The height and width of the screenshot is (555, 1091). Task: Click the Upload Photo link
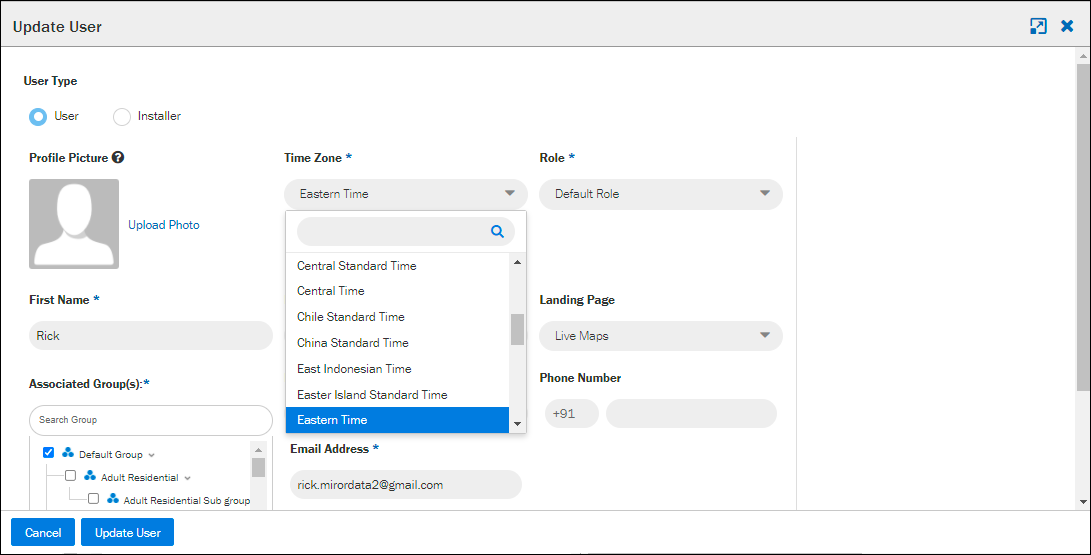pos(164,225)
